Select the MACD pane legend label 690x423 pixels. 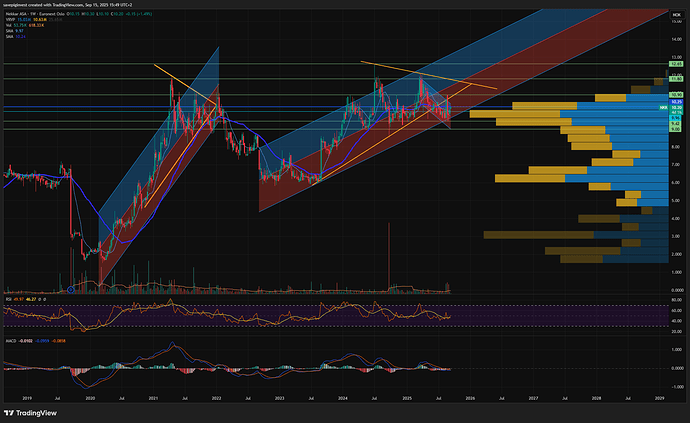11,341
